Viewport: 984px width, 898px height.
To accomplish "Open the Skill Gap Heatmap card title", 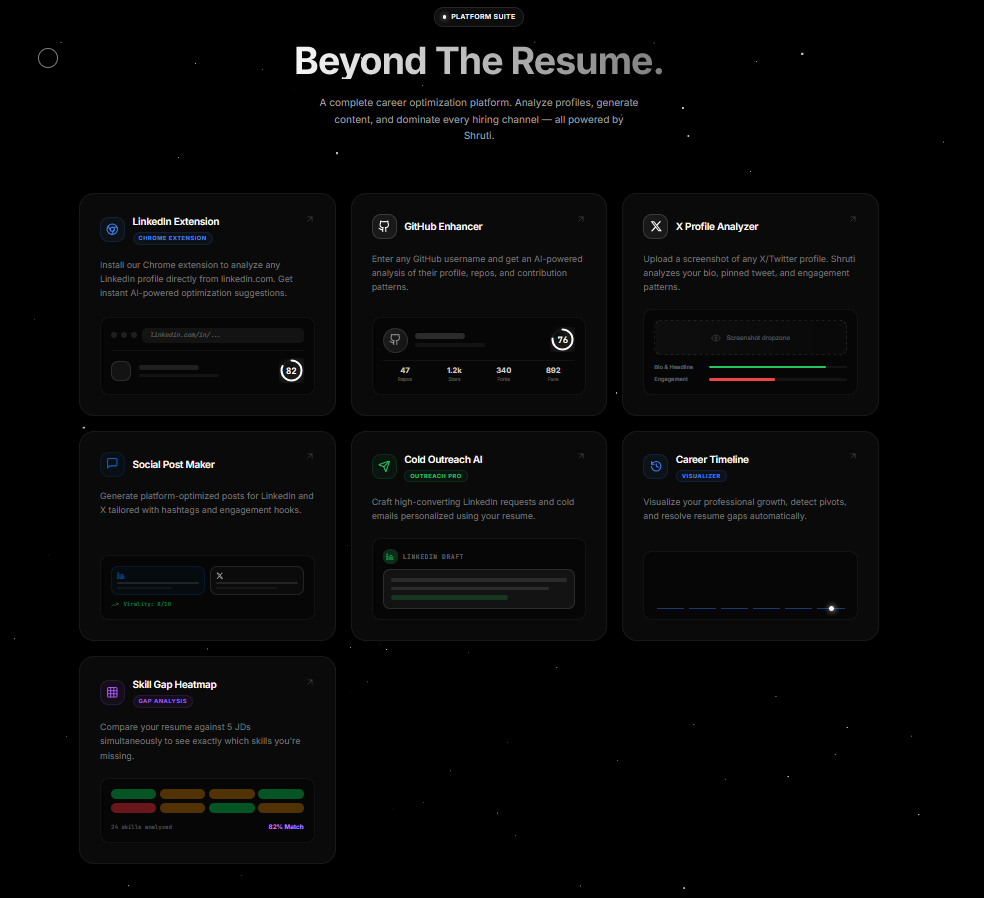I will [x=174, y=685].
